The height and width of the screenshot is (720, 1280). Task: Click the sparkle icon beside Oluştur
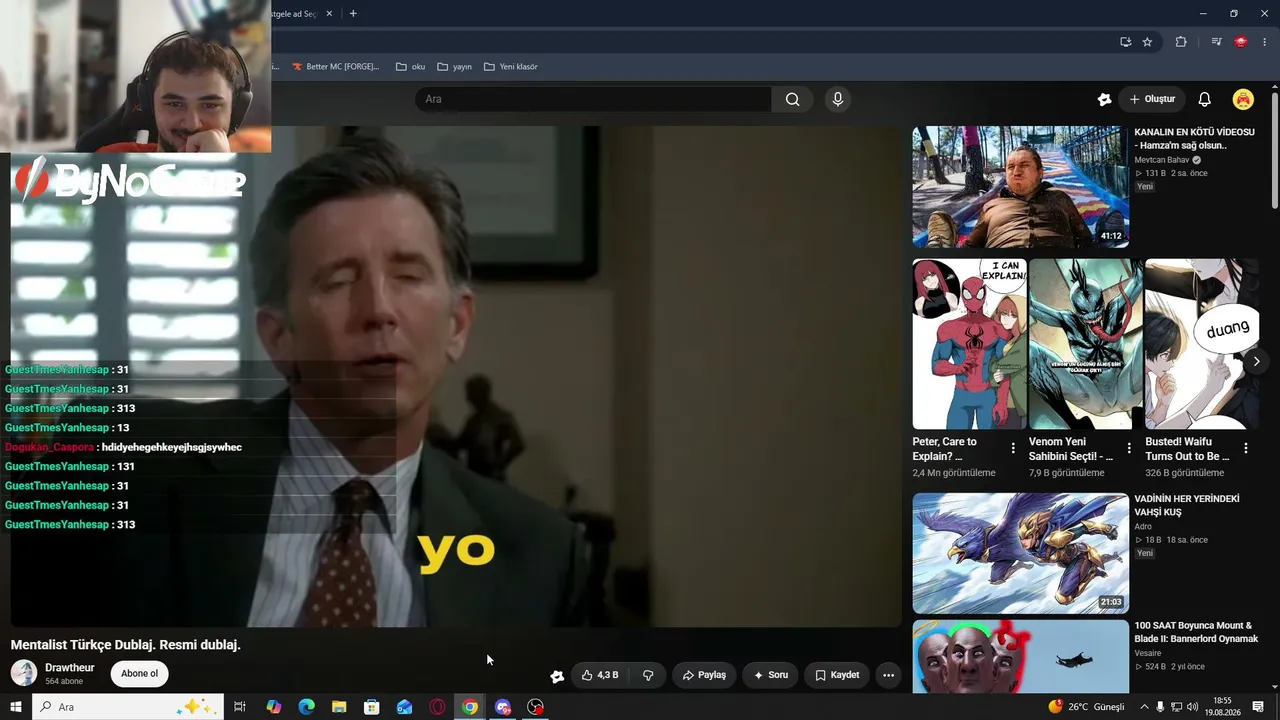pyautogui.click(x=1104, y=99)
